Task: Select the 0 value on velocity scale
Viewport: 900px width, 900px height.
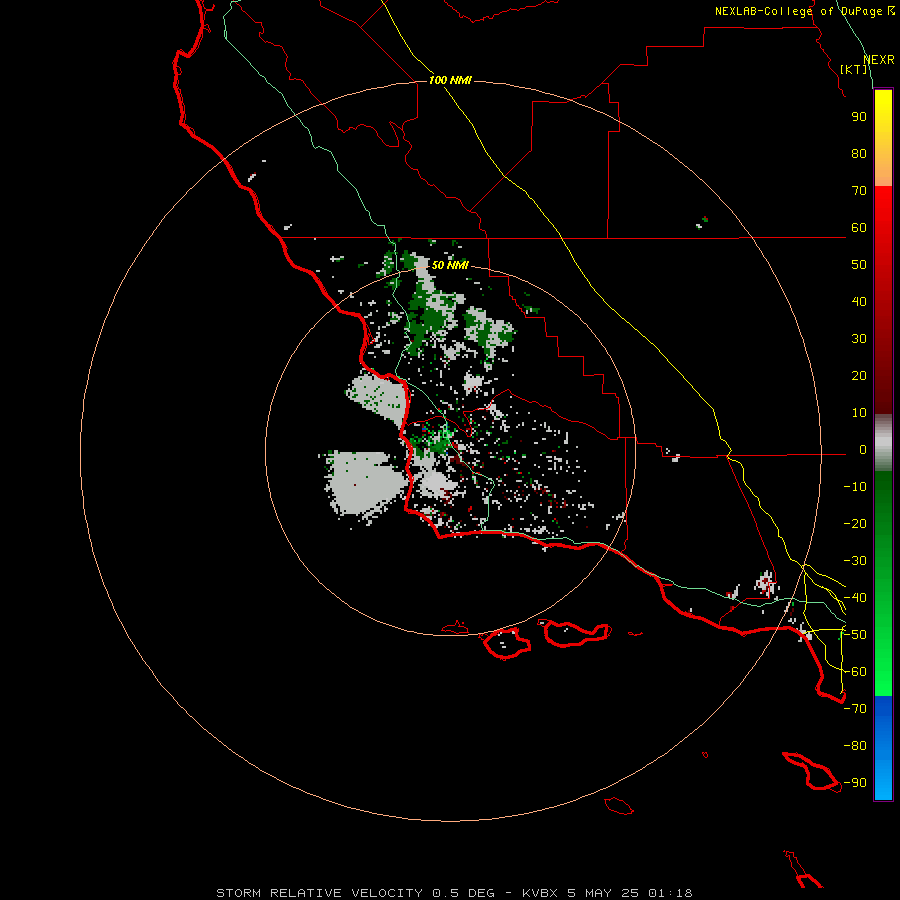Action: pos(863,450)
